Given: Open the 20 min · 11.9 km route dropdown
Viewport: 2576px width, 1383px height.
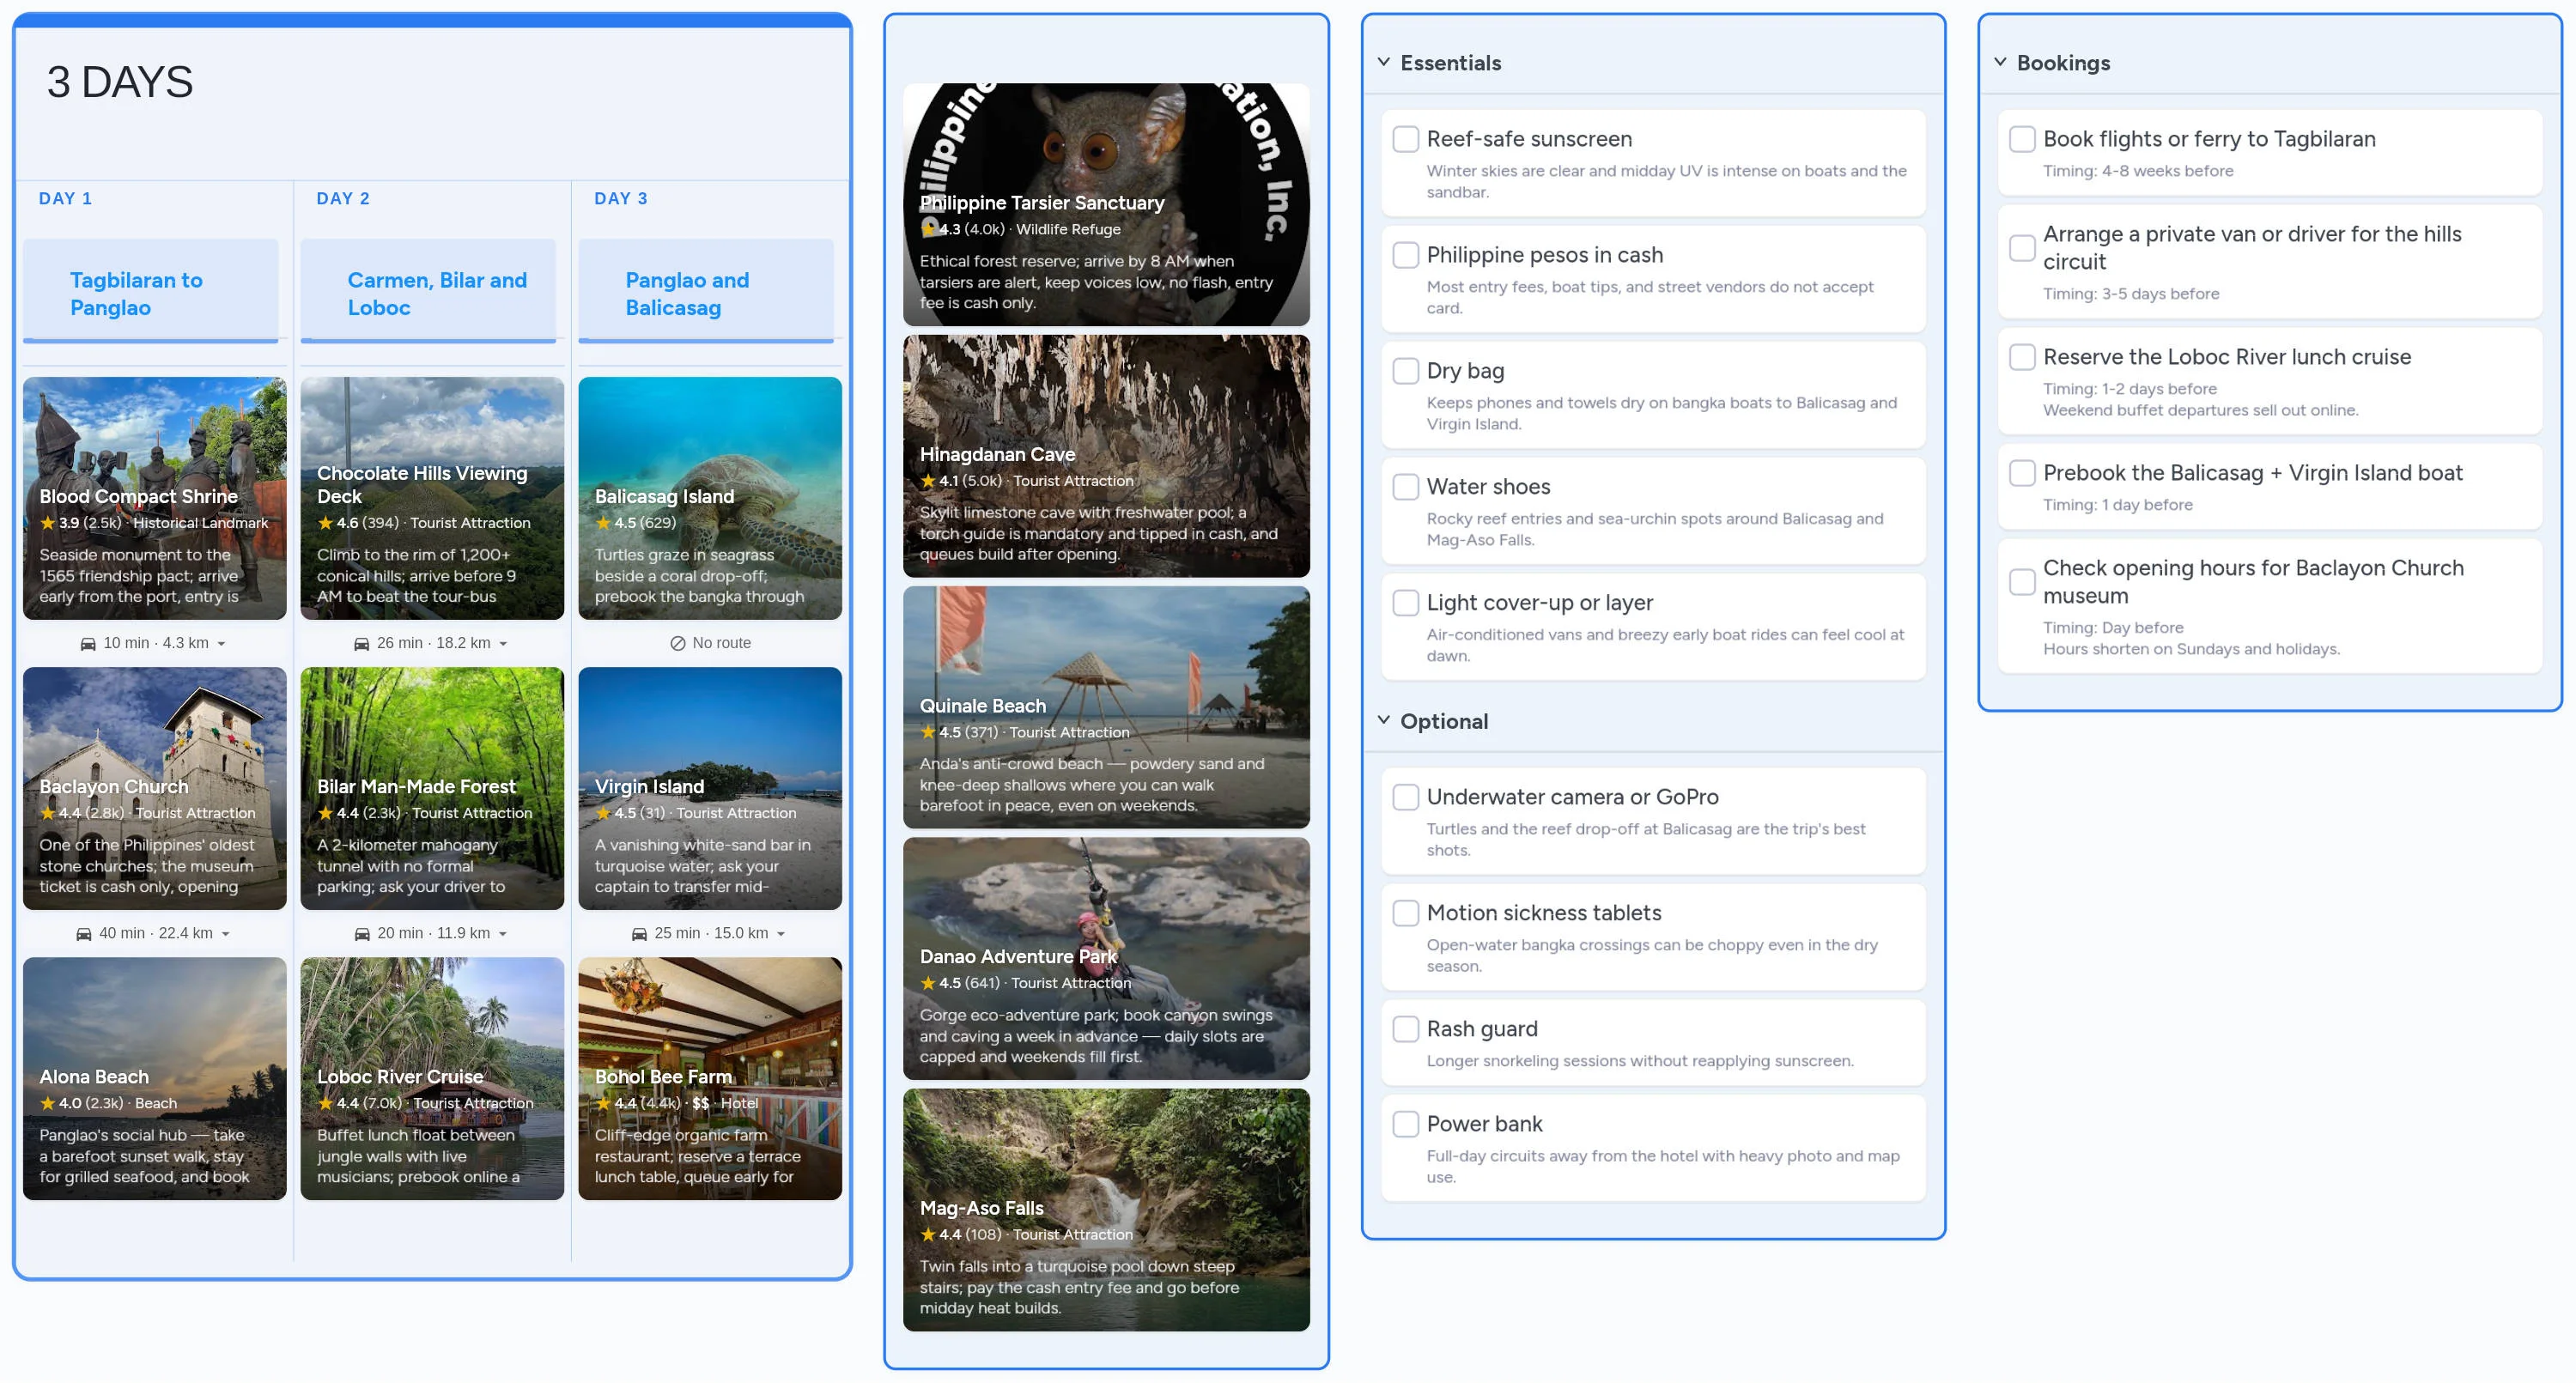Looking at the screenshot, I should point(503,934).
